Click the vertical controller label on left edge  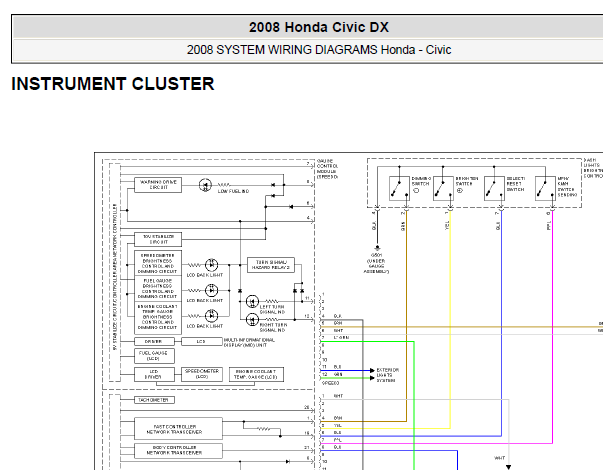coord(115,277)
